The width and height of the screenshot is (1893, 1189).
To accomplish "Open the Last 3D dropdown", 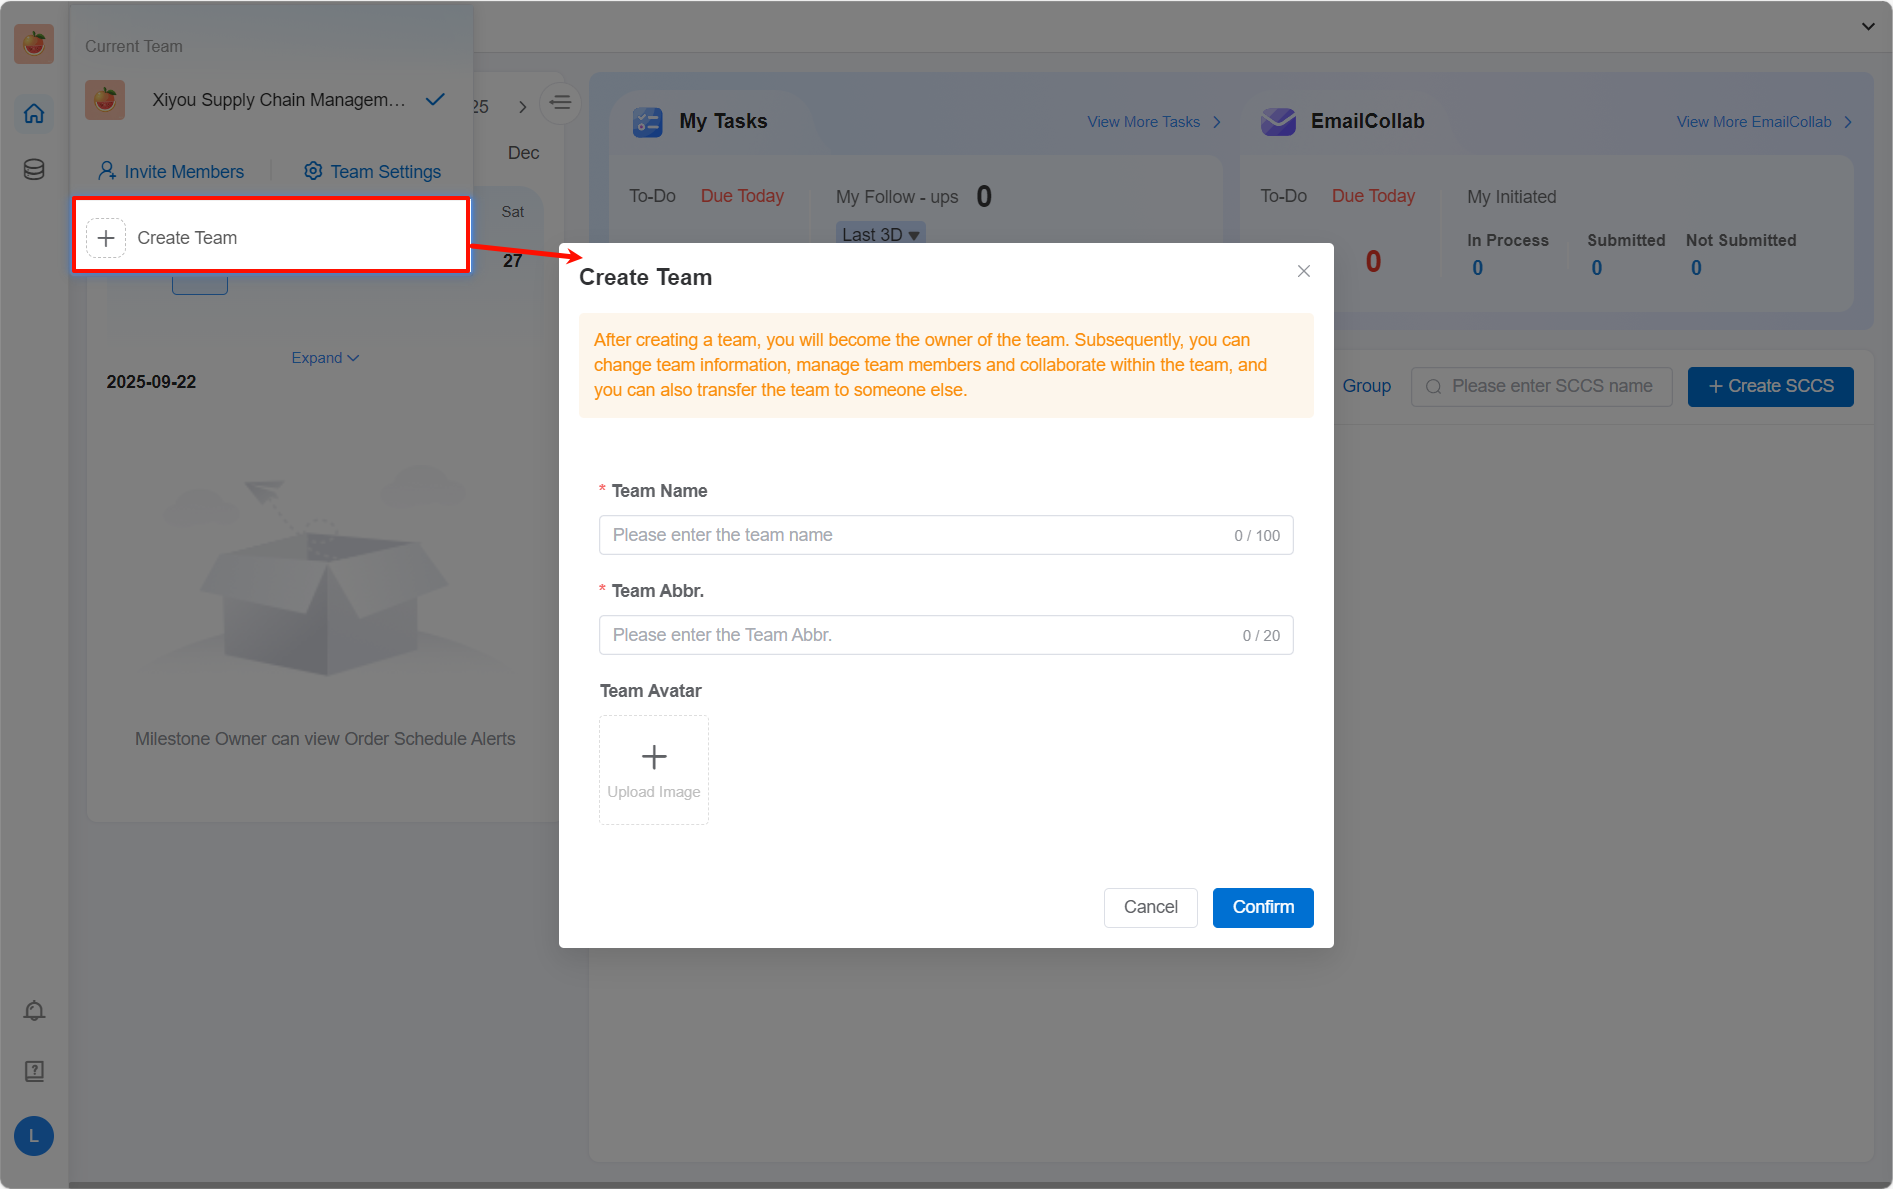I will (x=880, y=234).
